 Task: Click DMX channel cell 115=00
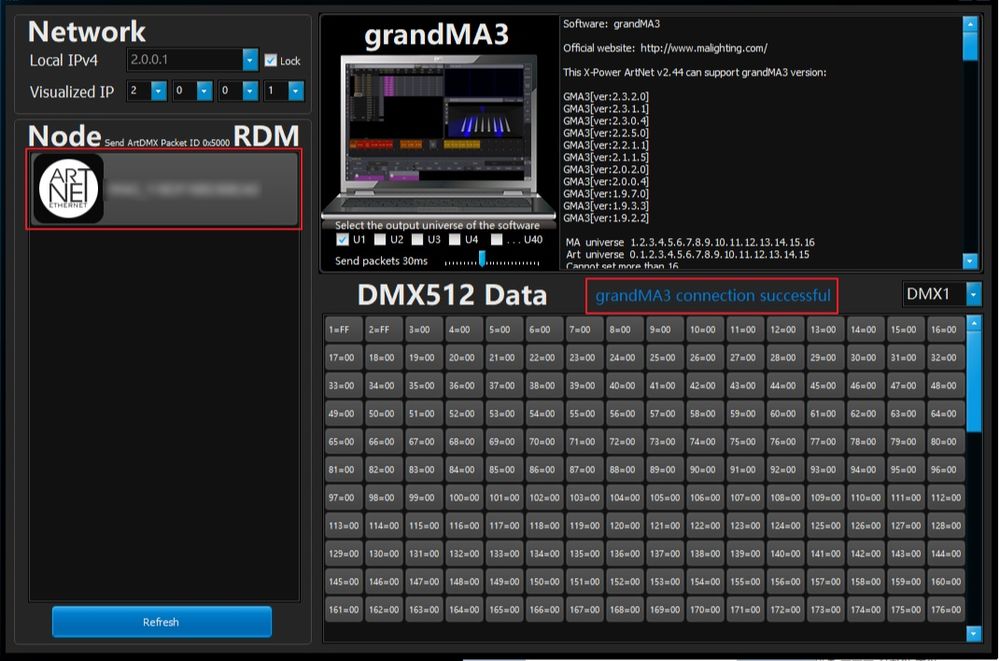423,526
